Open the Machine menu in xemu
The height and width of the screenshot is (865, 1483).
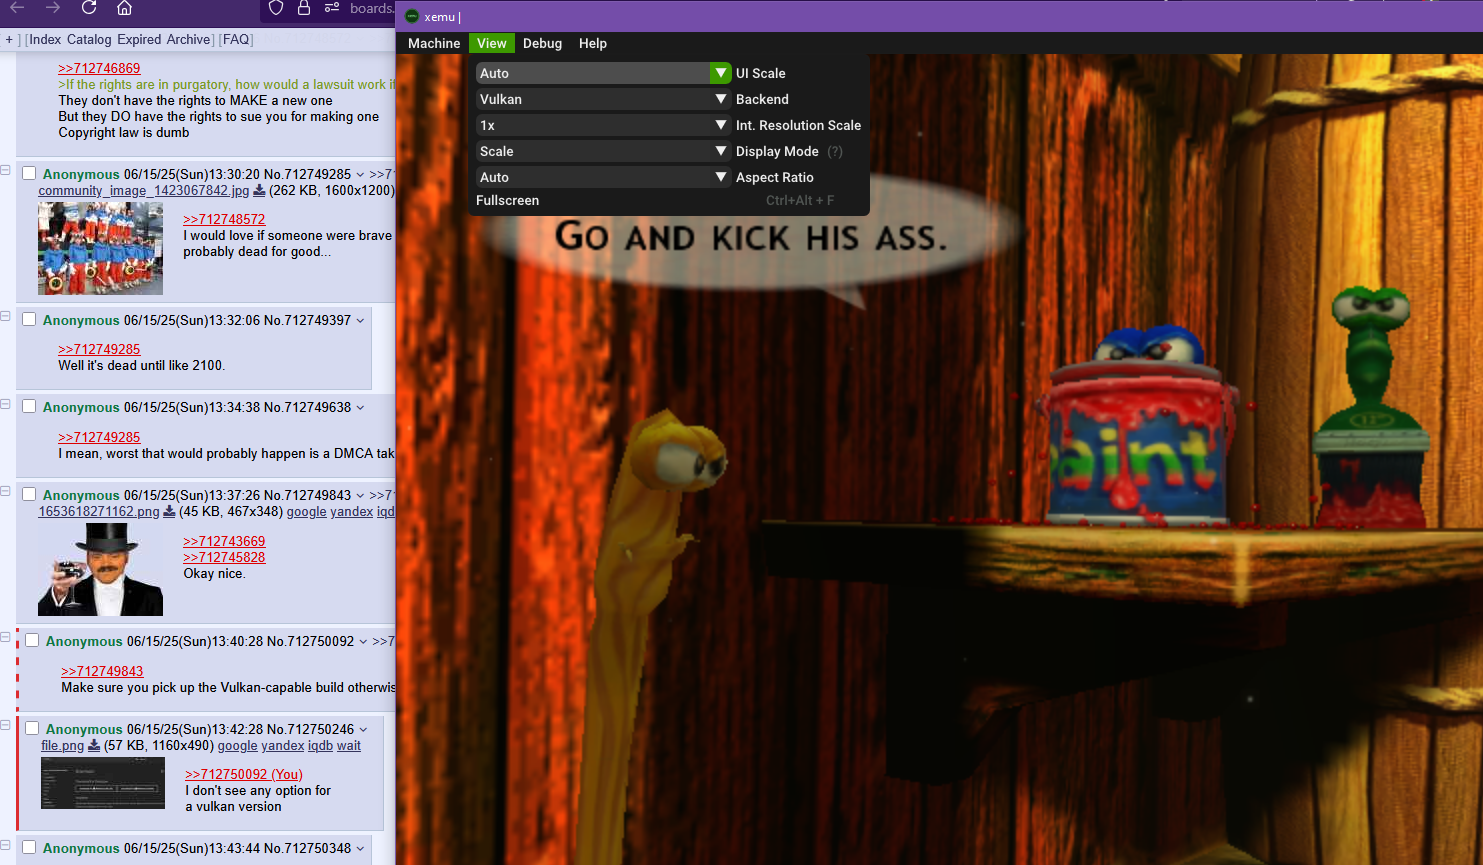point(434,43)
